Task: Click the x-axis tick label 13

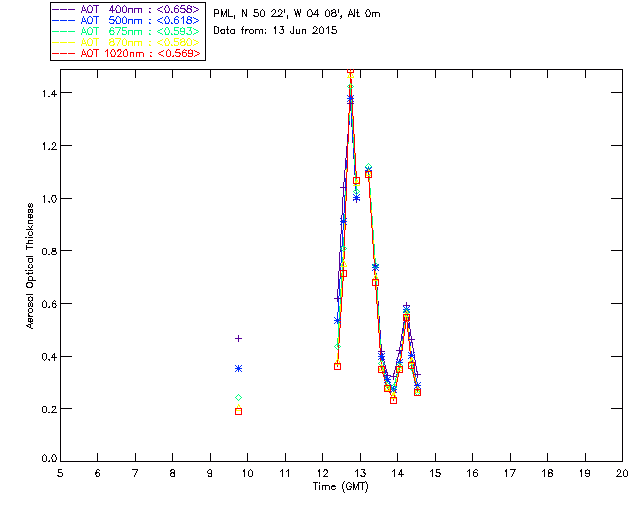Action: [x=360, y=474]
